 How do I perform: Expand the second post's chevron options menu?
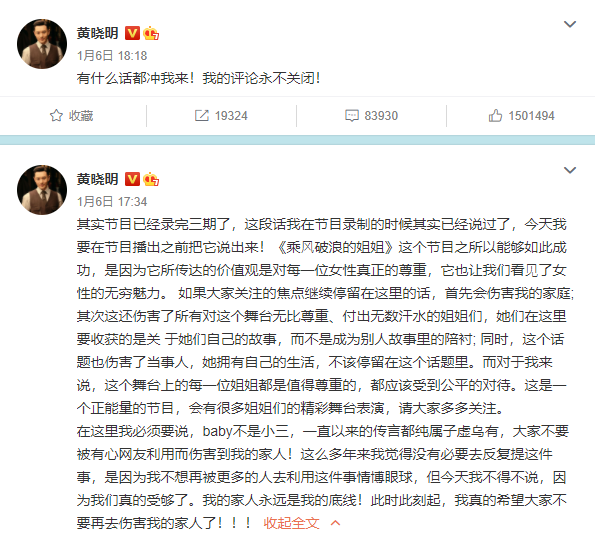(570, 170)
